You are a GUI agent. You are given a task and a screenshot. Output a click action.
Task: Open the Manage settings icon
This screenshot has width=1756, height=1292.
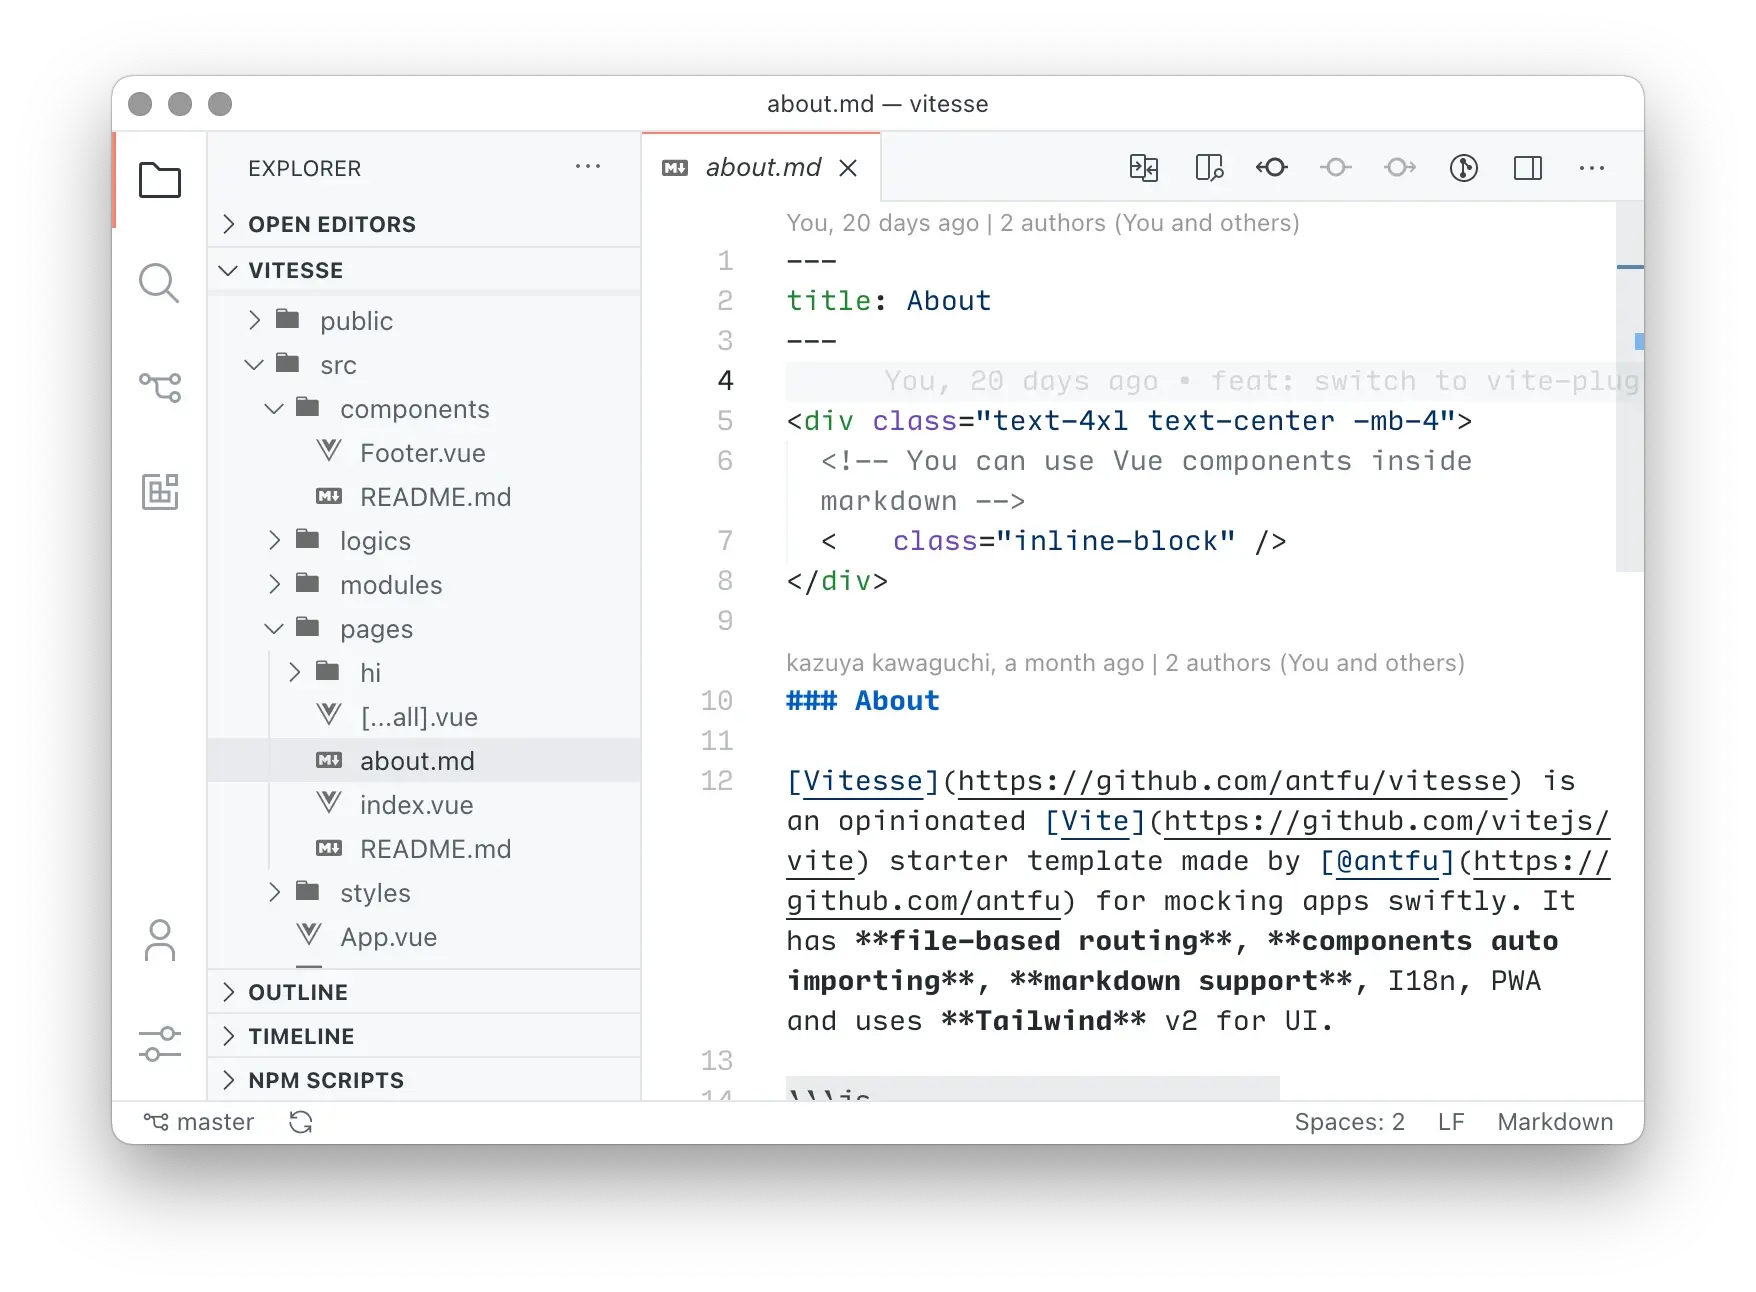(160, 1043)
